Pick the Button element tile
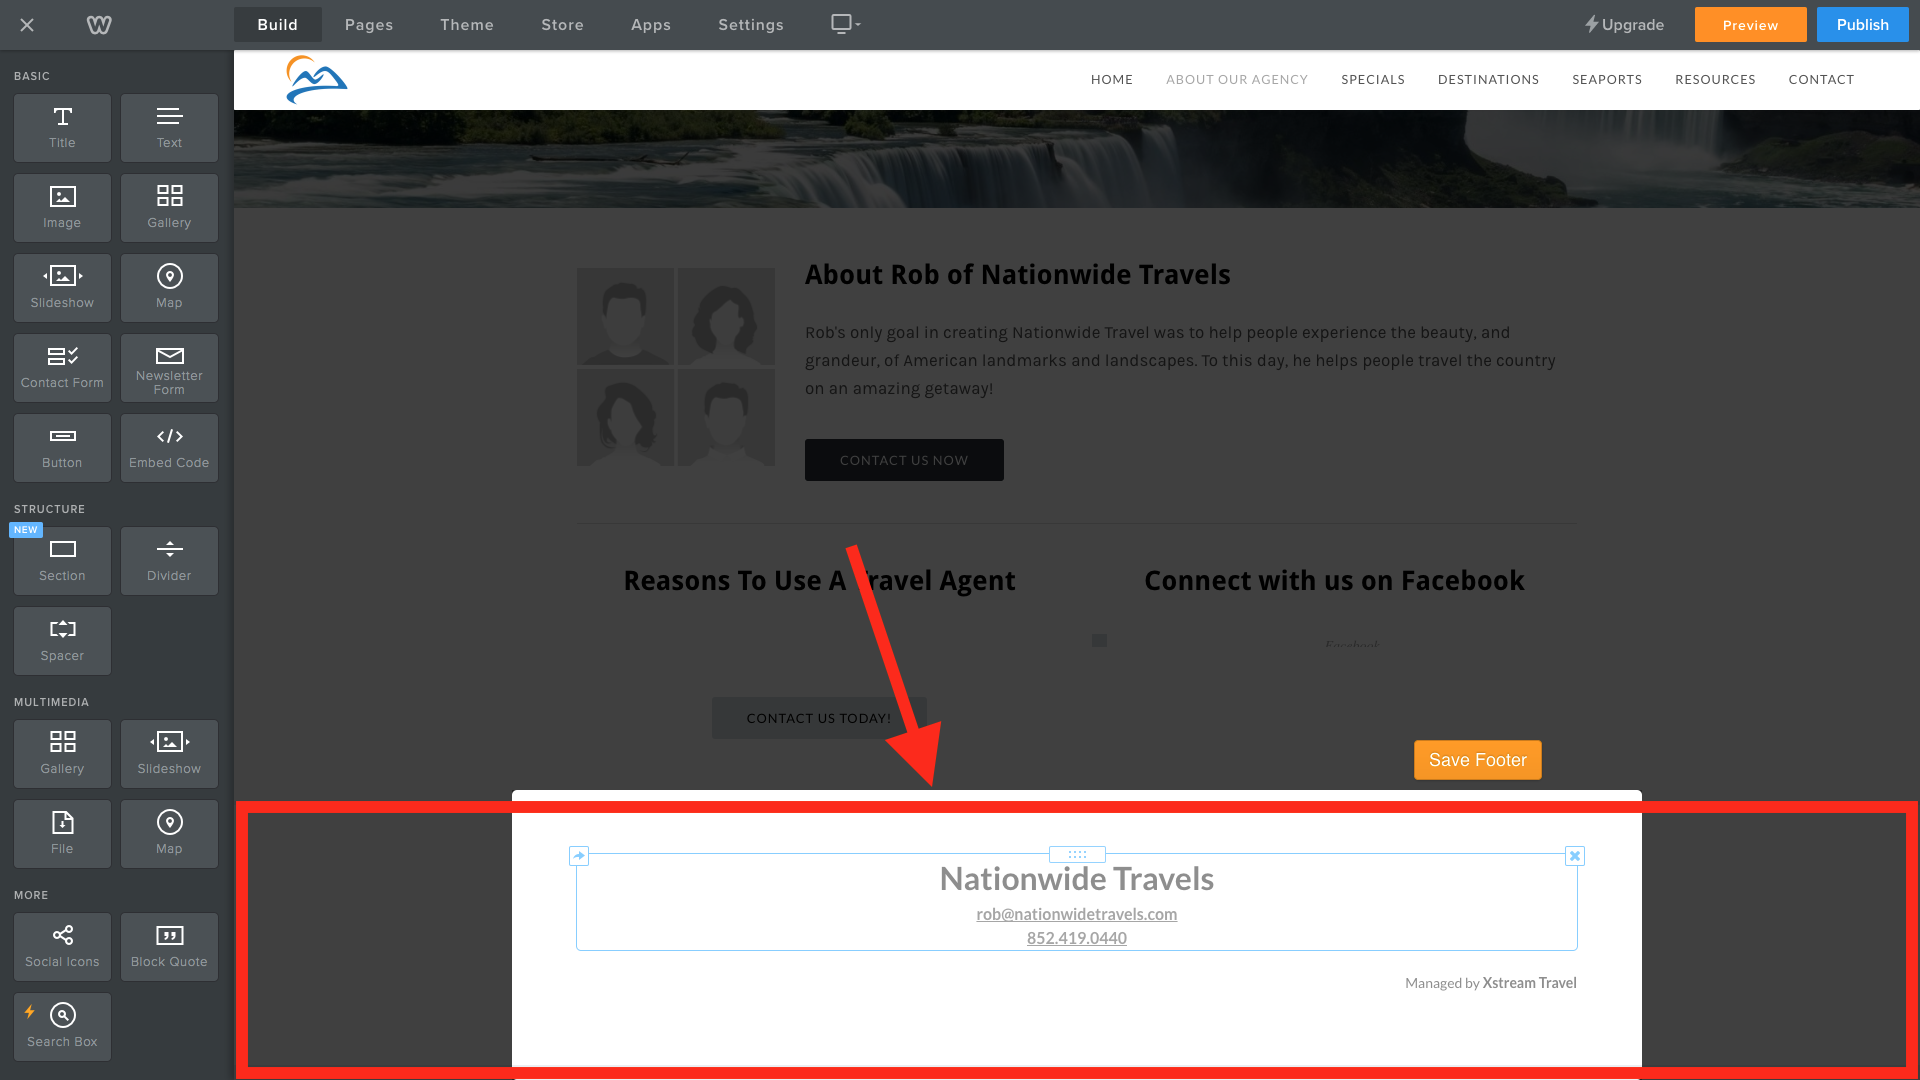The width and height of the screenshot is (1920, 1080). (x=62, y=448)
